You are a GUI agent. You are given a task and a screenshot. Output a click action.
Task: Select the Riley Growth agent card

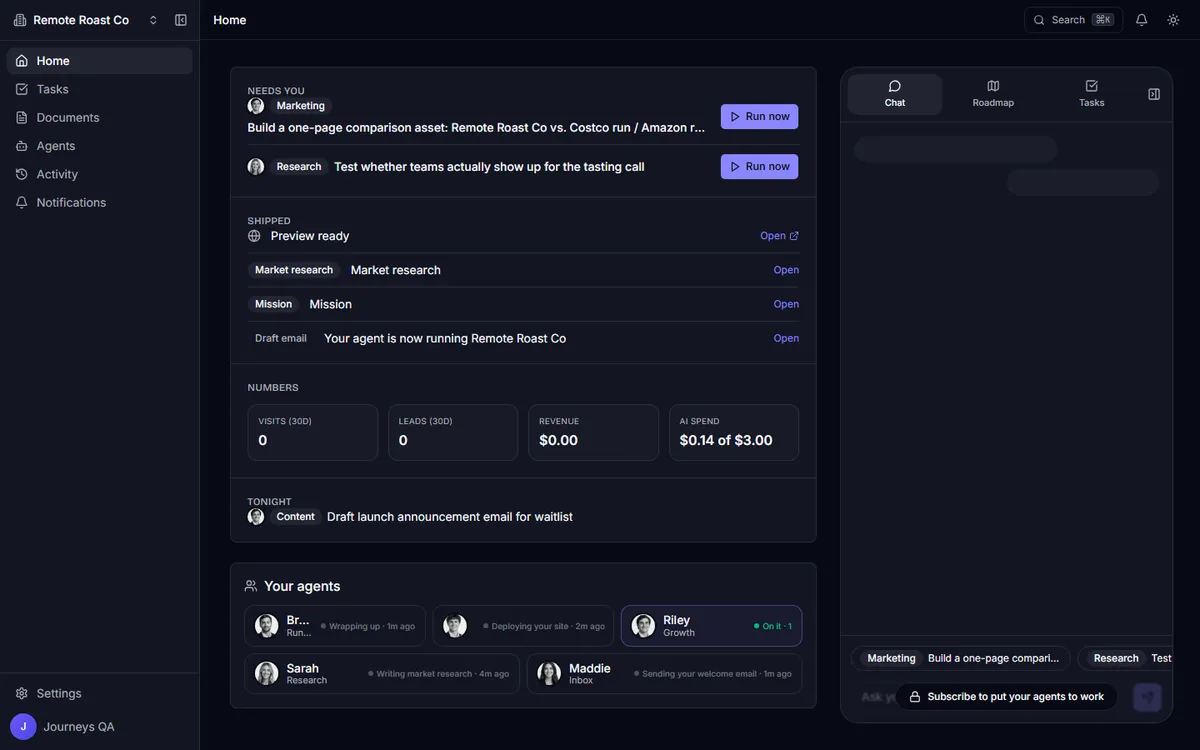pos(711,626)
